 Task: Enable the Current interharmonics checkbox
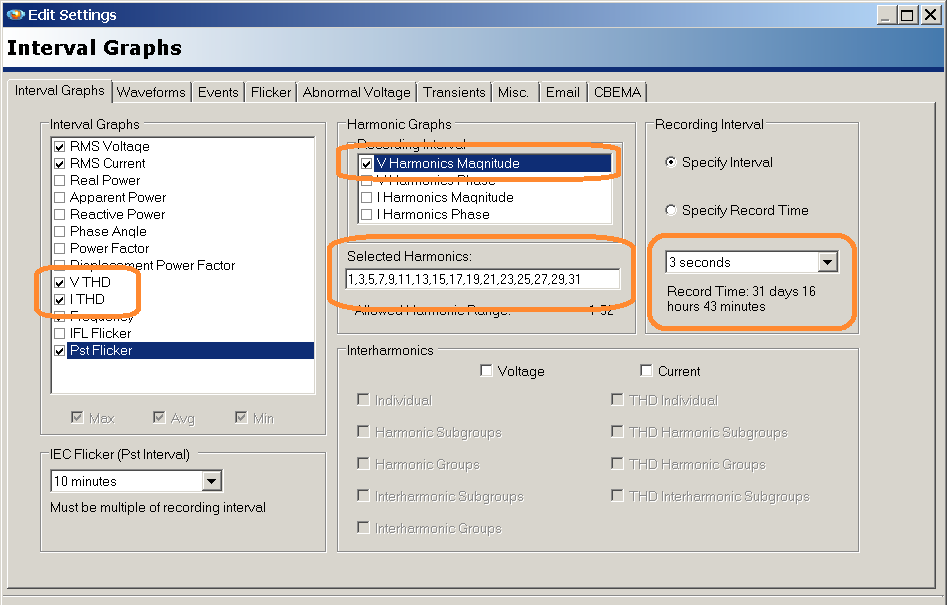[646, 370]
